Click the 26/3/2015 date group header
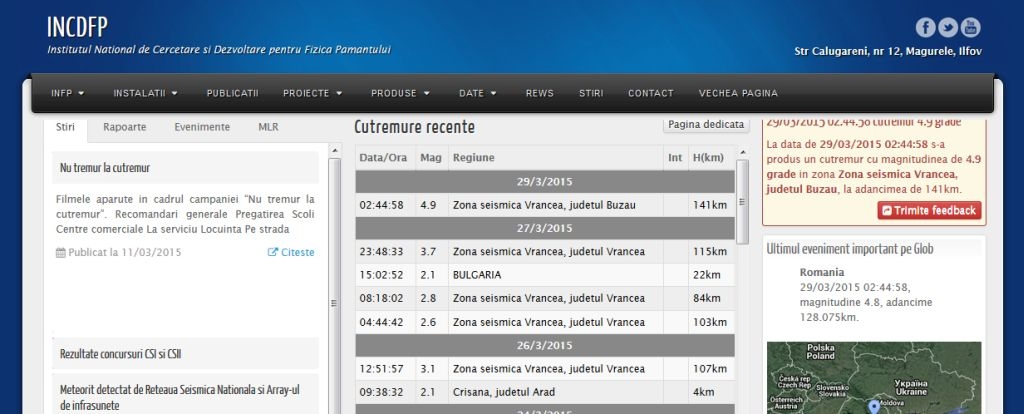Image resolution: width=1024 pixels, height=414 pixels. point(545,345)
